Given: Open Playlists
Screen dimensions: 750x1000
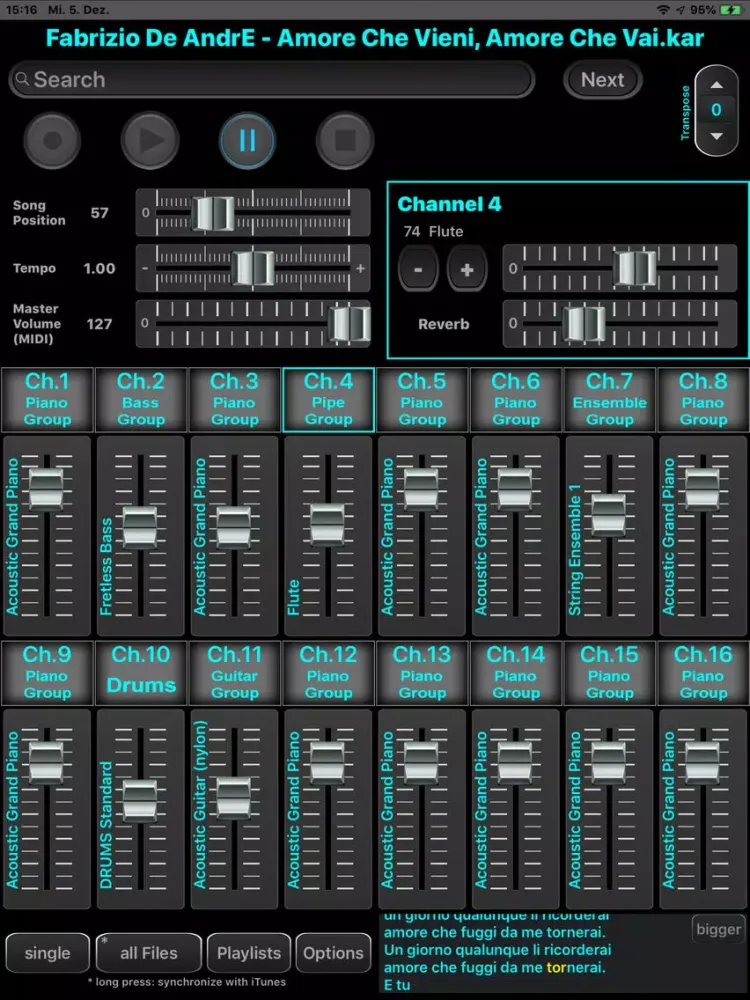Looking at the screenshot, I should (249, 953).
